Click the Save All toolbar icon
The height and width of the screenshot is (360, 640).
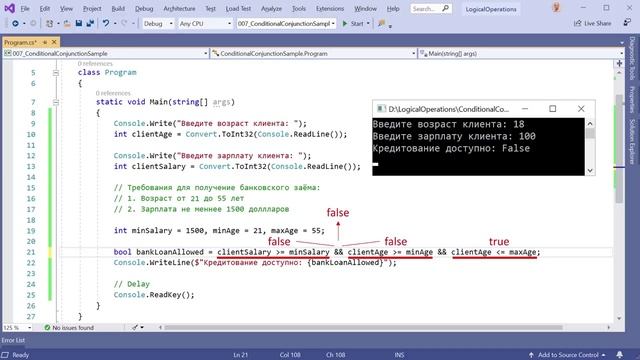[x=90, y=24]
